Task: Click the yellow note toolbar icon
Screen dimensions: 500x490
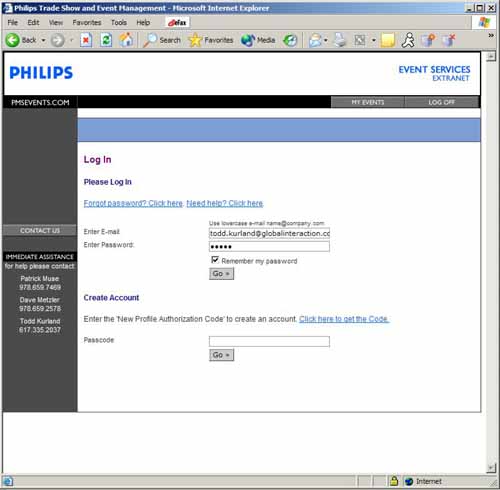Action: click(x=388, y=40)
